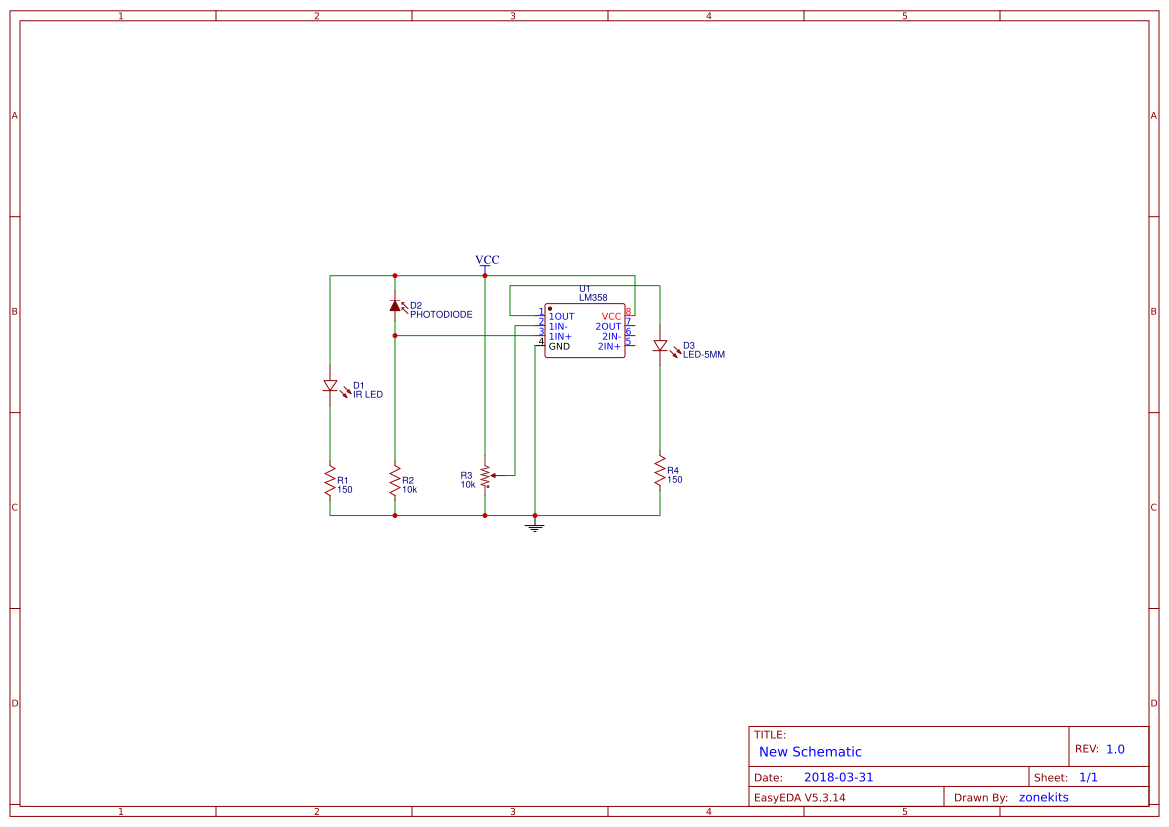This screenshot has height=827, width=1169.
Task: Select the LED-5MM symbol D3
Action: (662, 346)
